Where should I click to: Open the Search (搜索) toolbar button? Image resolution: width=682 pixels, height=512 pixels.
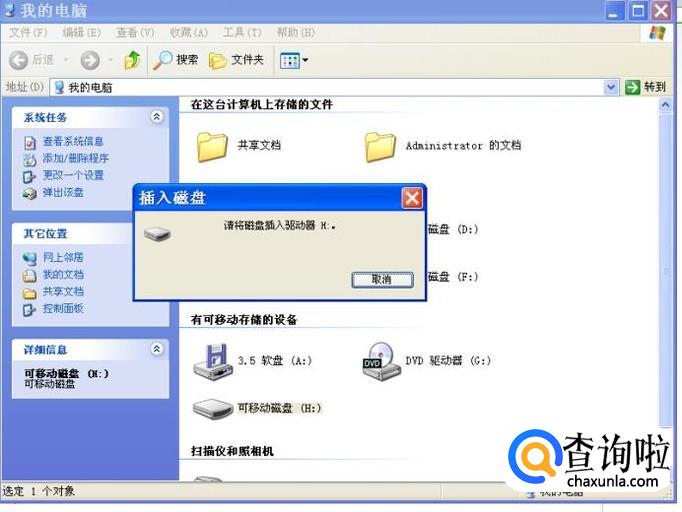click(x=175, y=60)
